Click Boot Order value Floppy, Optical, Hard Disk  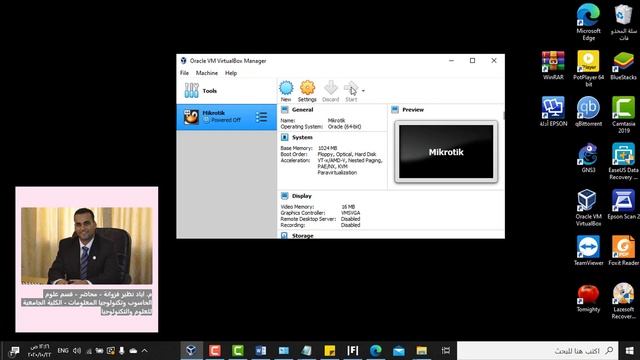pyautogui.click(x=347, y=154)
